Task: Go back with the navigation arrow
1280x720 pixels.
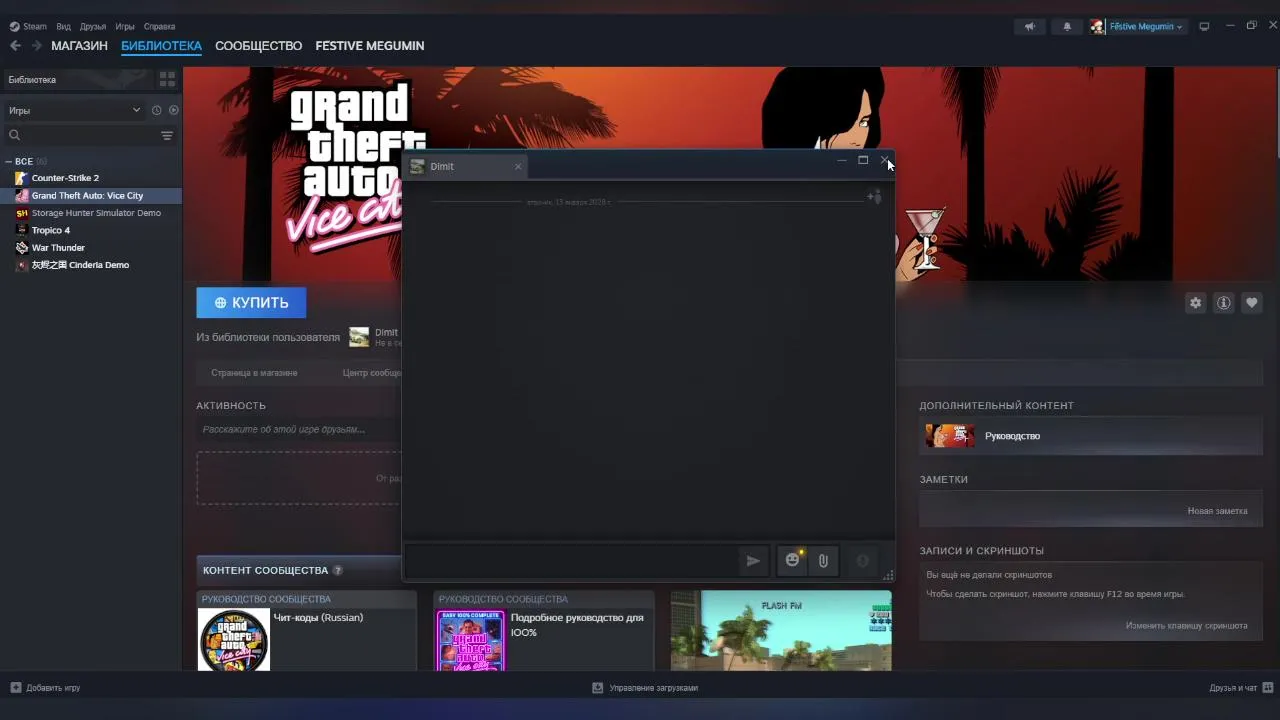Action: pyautogui.click(x=15, y=46)
